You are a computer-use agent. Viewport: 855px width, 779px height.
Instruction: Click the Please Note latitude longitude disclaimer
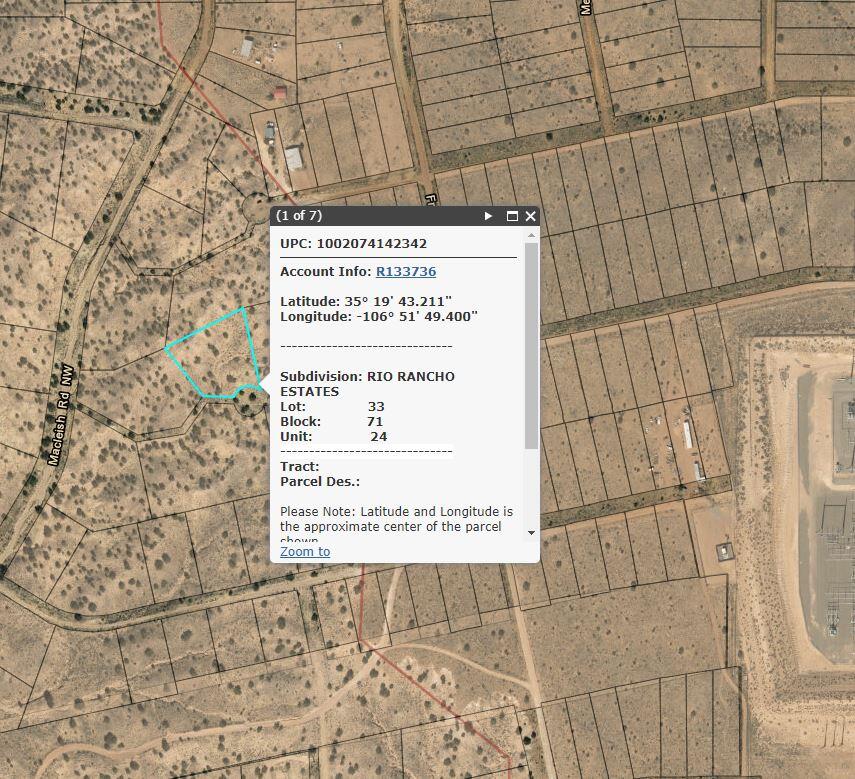(396, 526)
